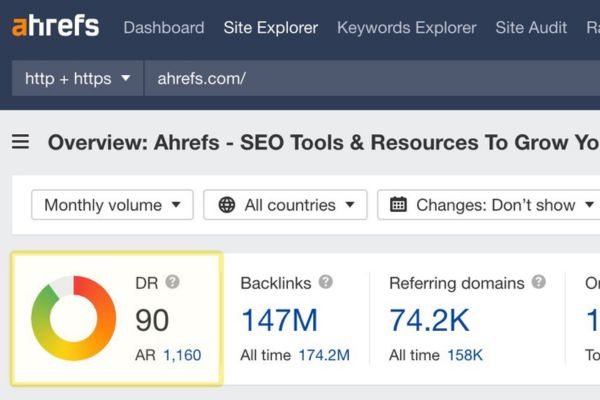Open the Monthly volume dropdown

tap(112, 205)
